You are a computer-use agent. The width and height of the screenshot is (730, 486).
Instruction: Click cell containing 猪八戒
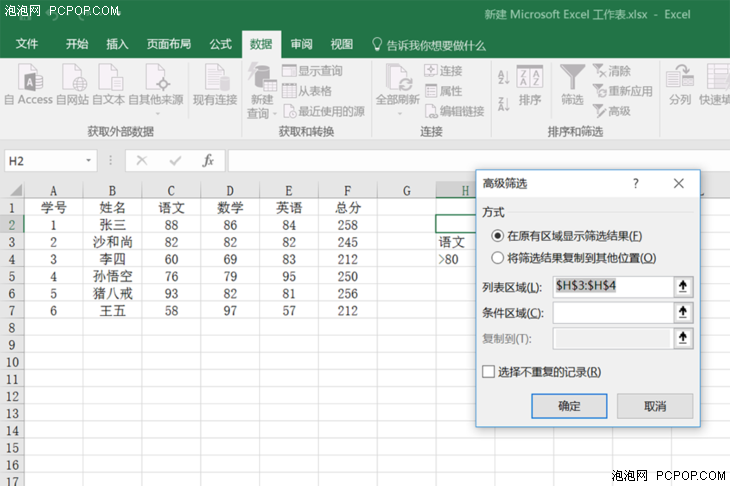coord(112,293)
